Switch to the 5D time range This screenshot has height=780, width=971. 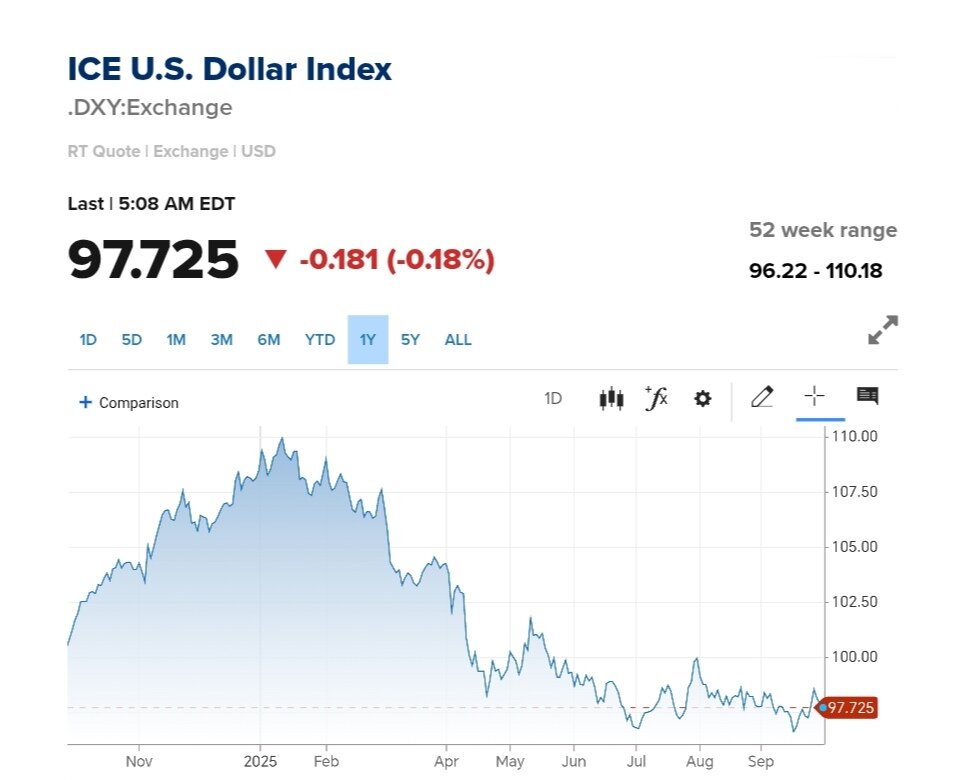click(x=132, y=340)
